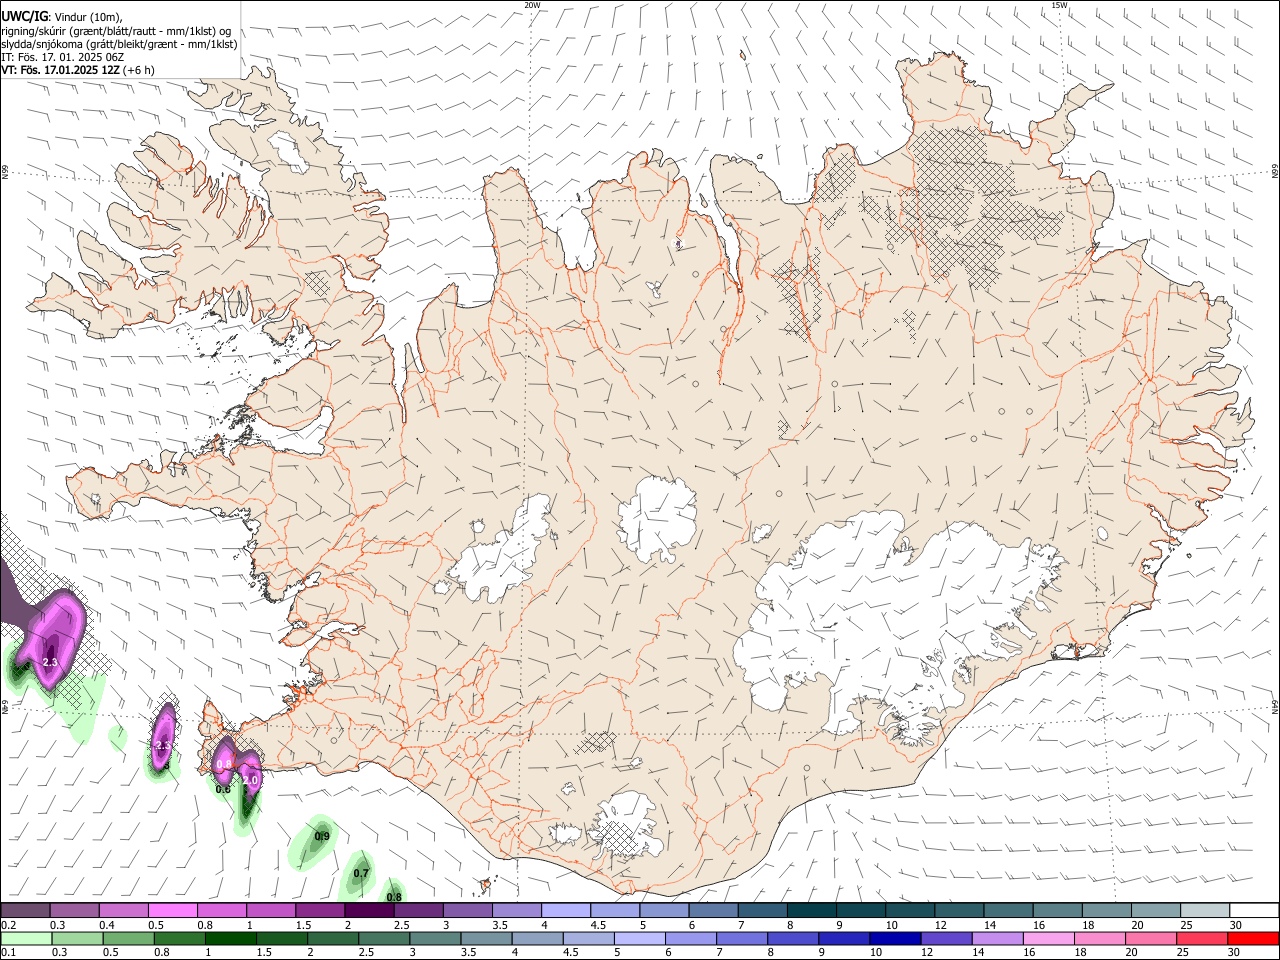
Task: Click the '15W' longitude label
Action: click(x=1060, y=5)
